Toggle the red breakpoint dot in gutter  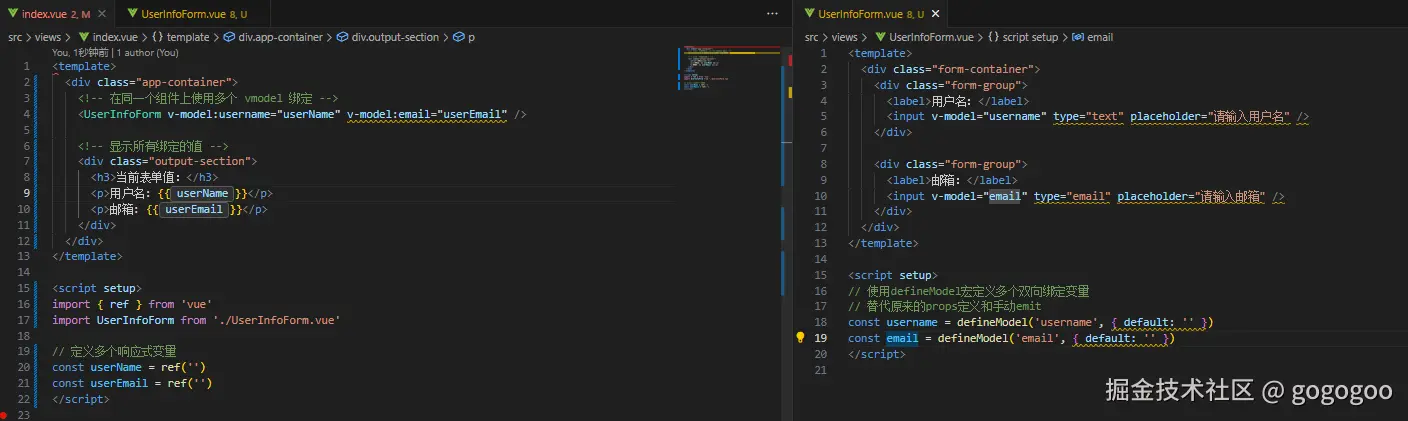pos(5,414)
